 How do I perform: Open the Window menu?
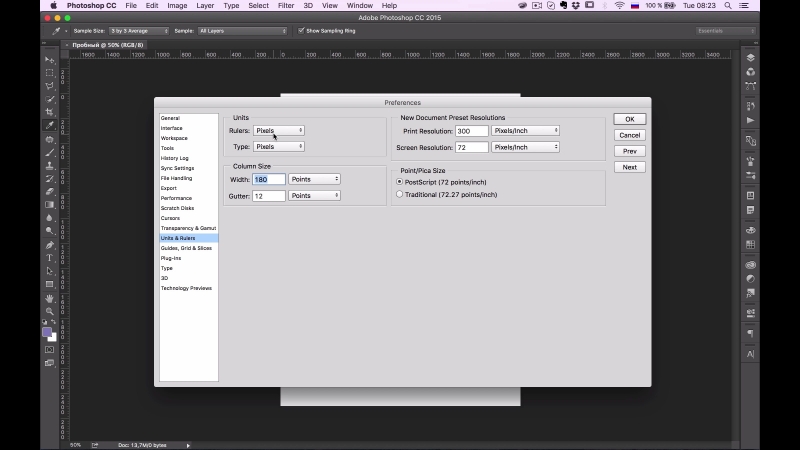point(360,6)
